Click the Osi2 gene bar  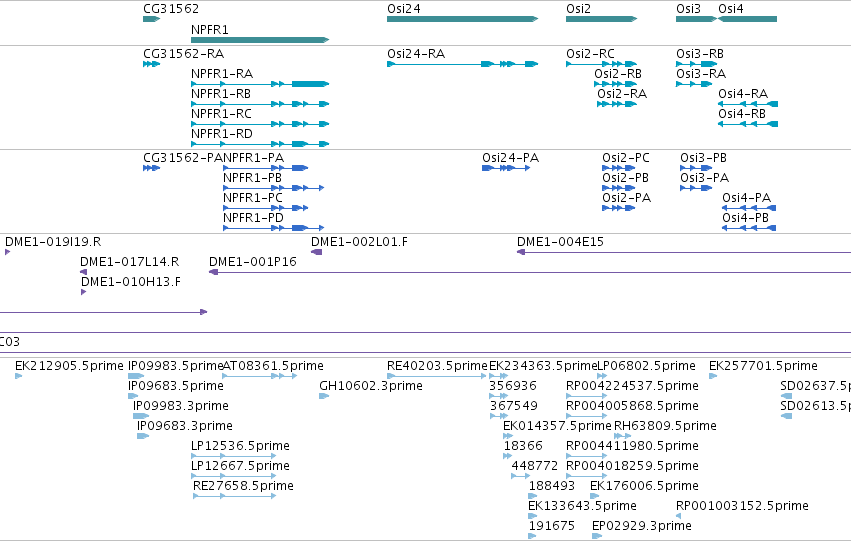pos(601,19)
